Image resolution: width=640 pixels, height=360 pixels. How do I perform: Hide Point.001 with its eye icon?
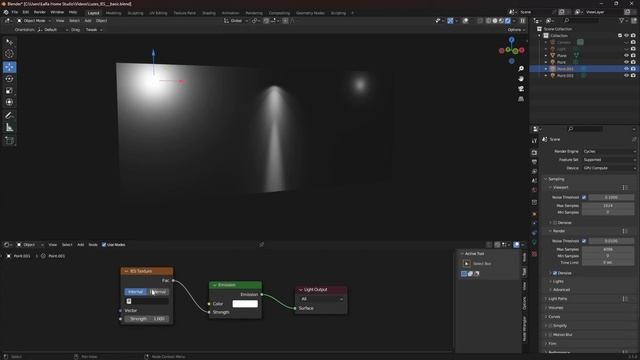tap(626, 69)
